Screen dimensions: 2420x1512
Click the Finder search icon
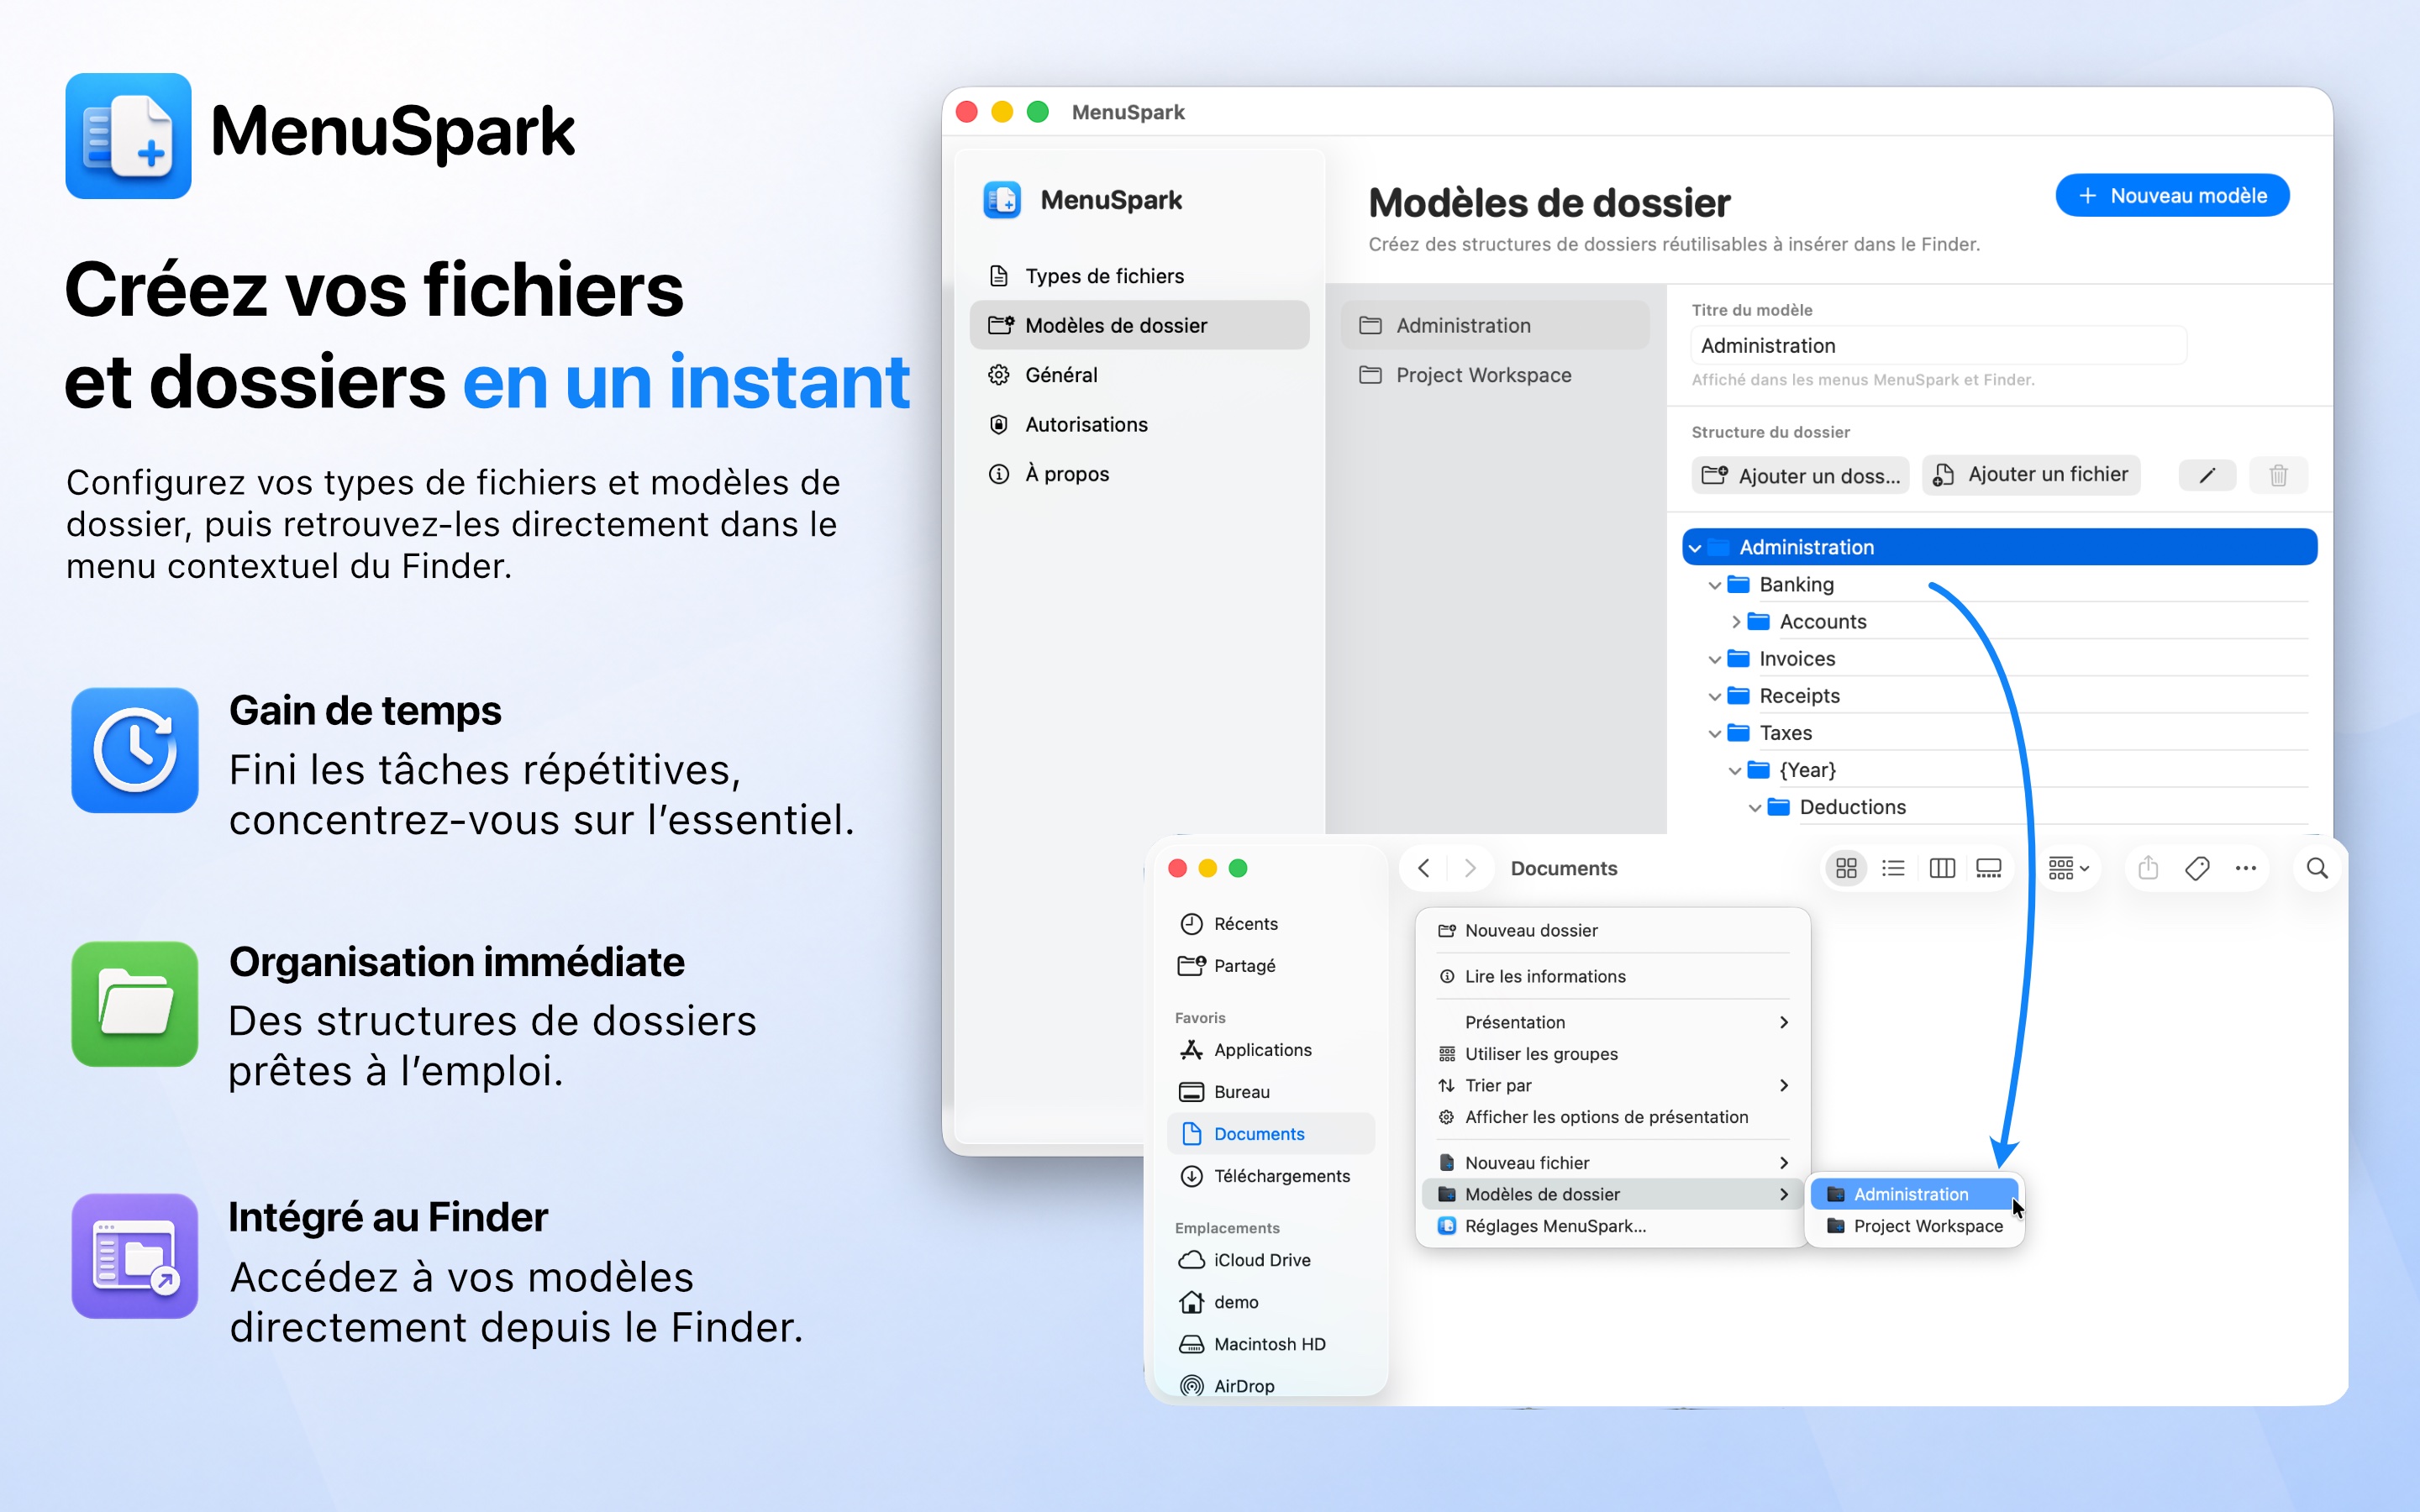pyautogui.click(x=2317, y=868)
